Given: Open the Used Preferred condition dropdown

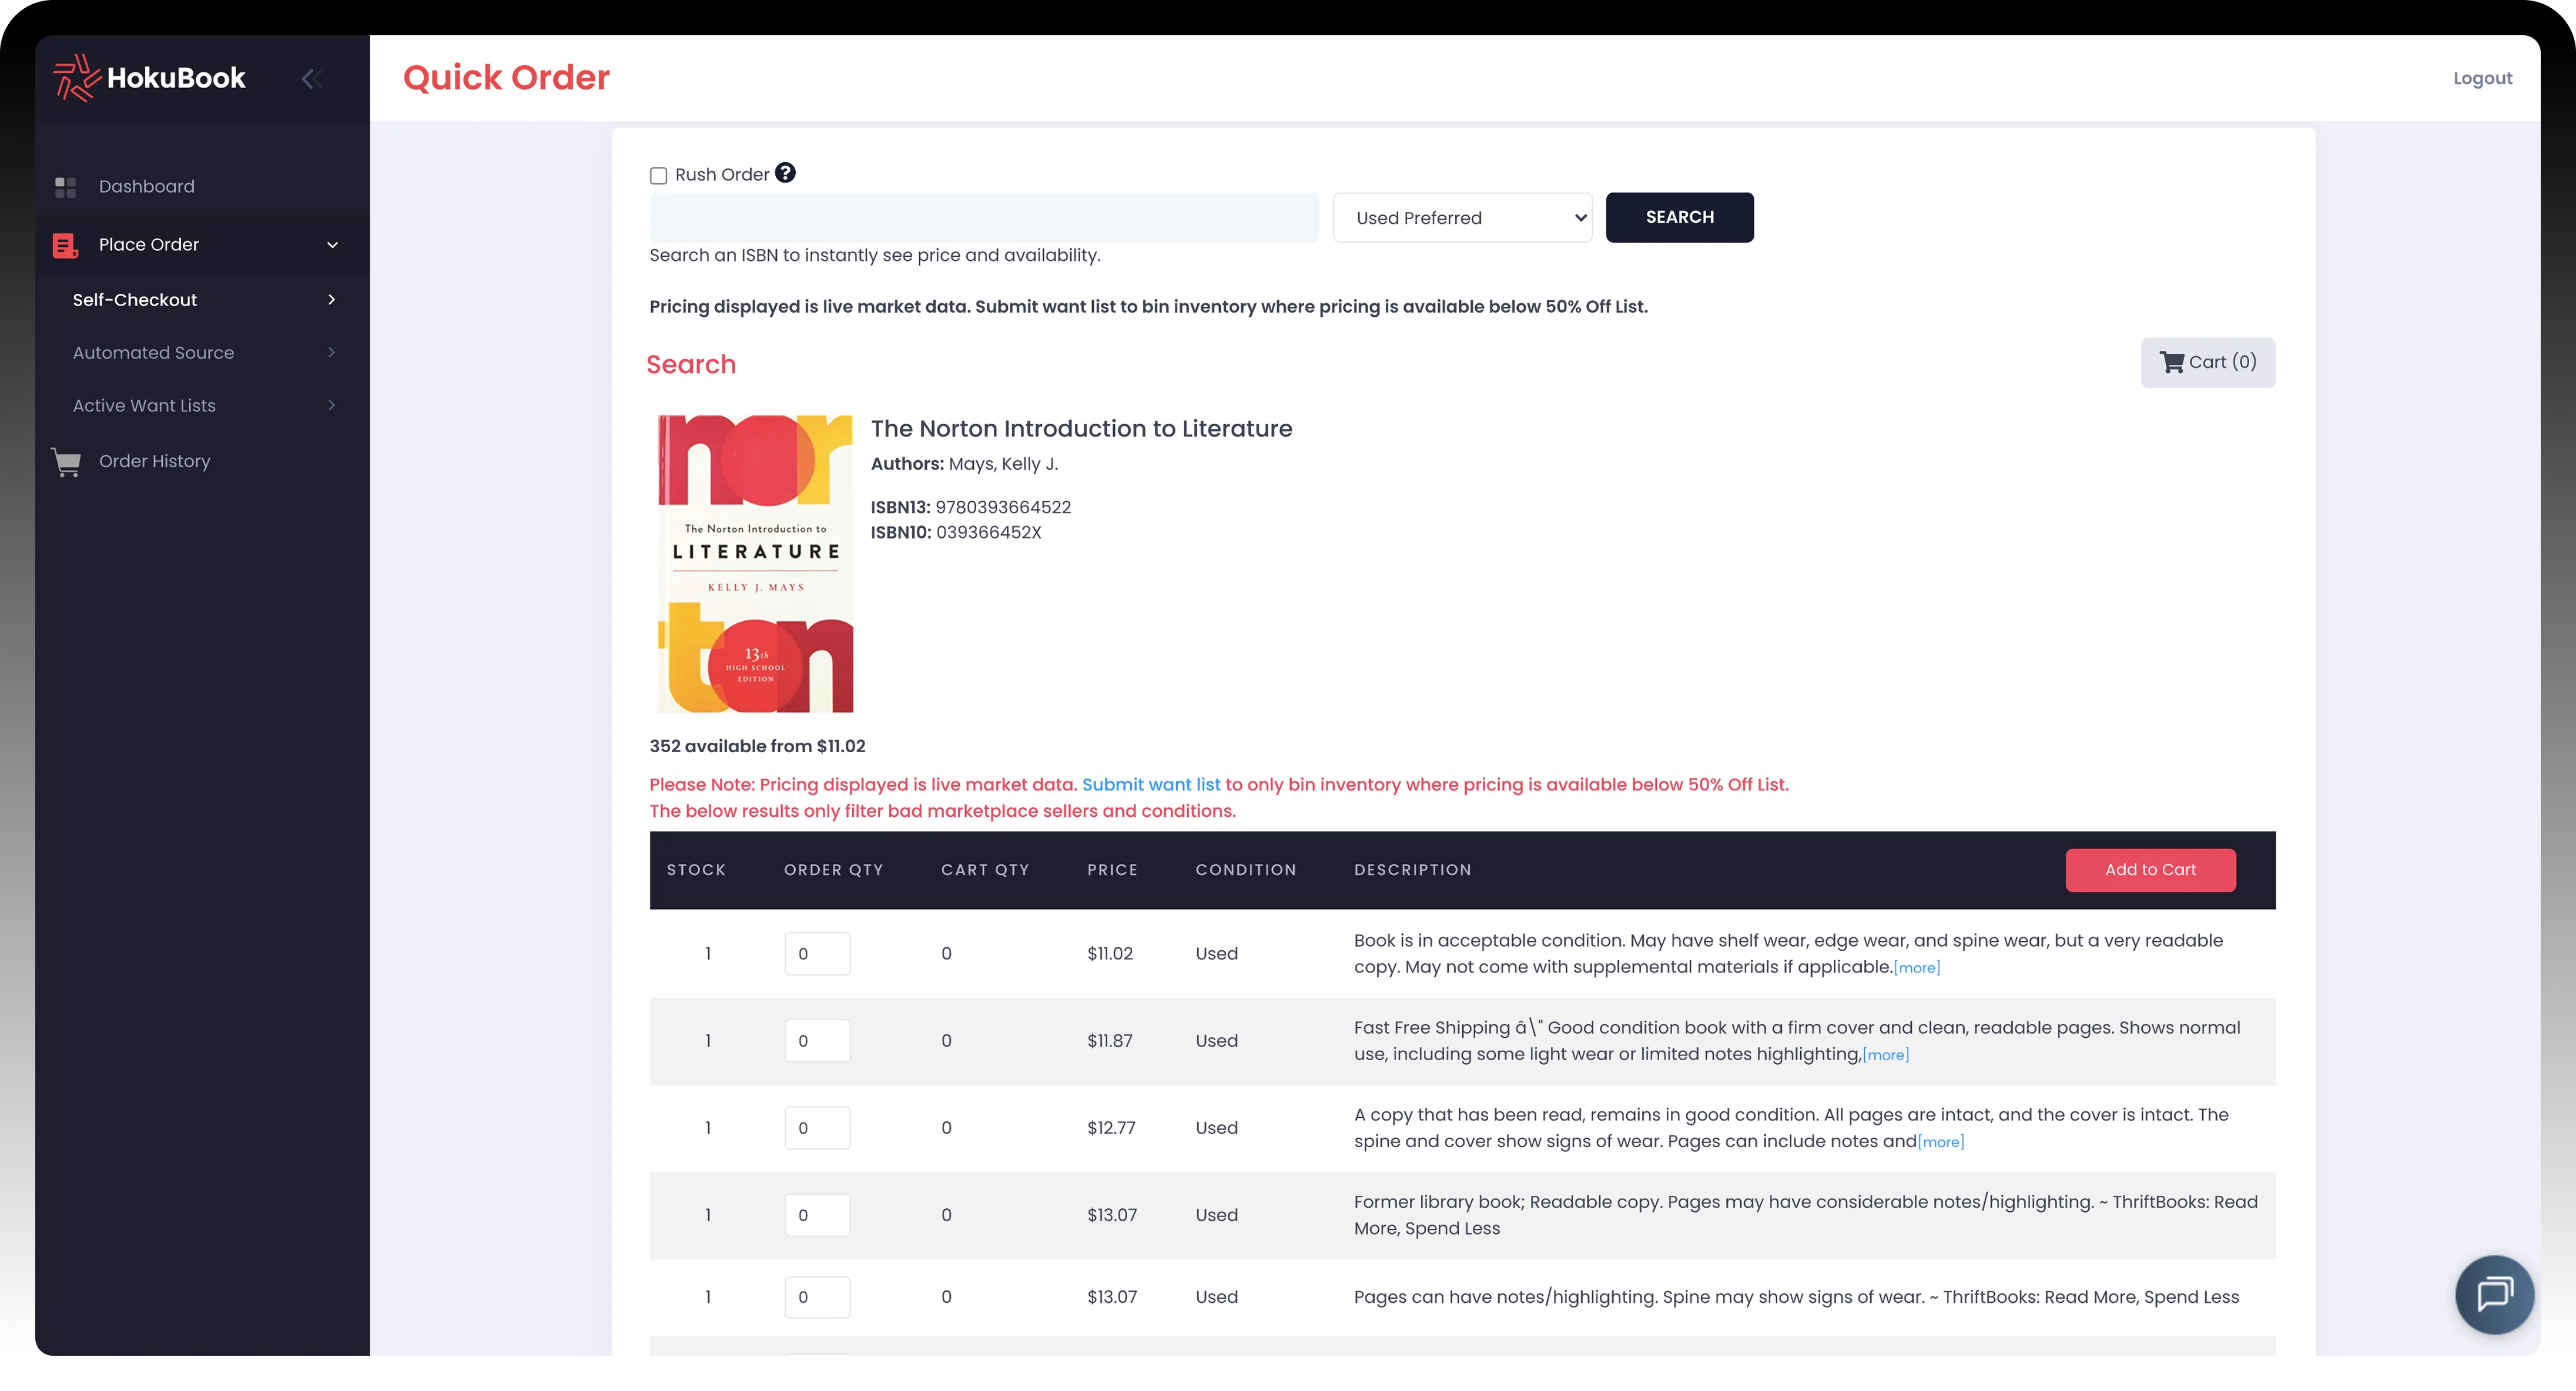Looking at the screenshot, I should 1461,218.
